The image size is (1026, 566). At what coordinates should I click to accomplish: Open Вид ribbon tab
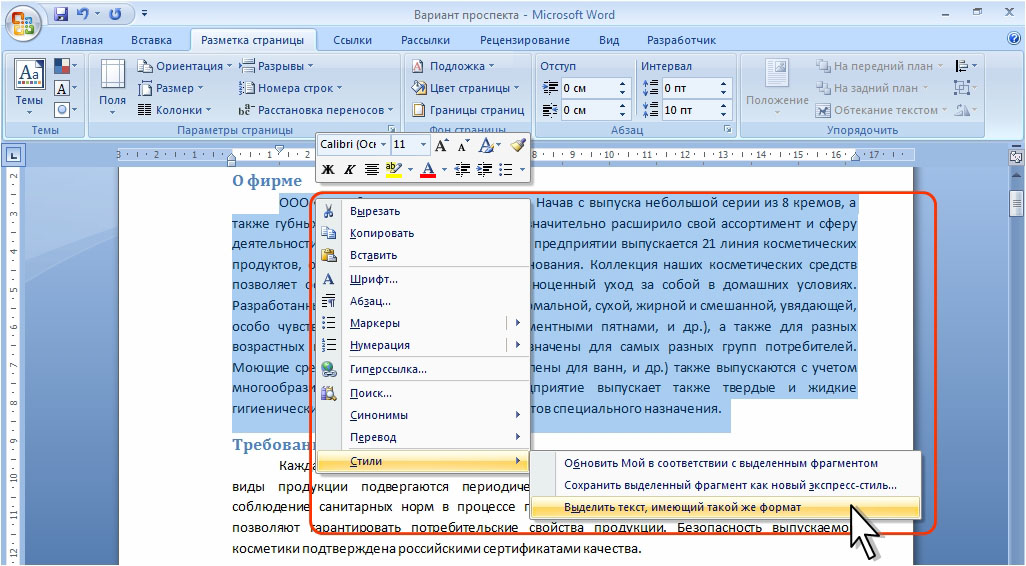tap(609, 40)
